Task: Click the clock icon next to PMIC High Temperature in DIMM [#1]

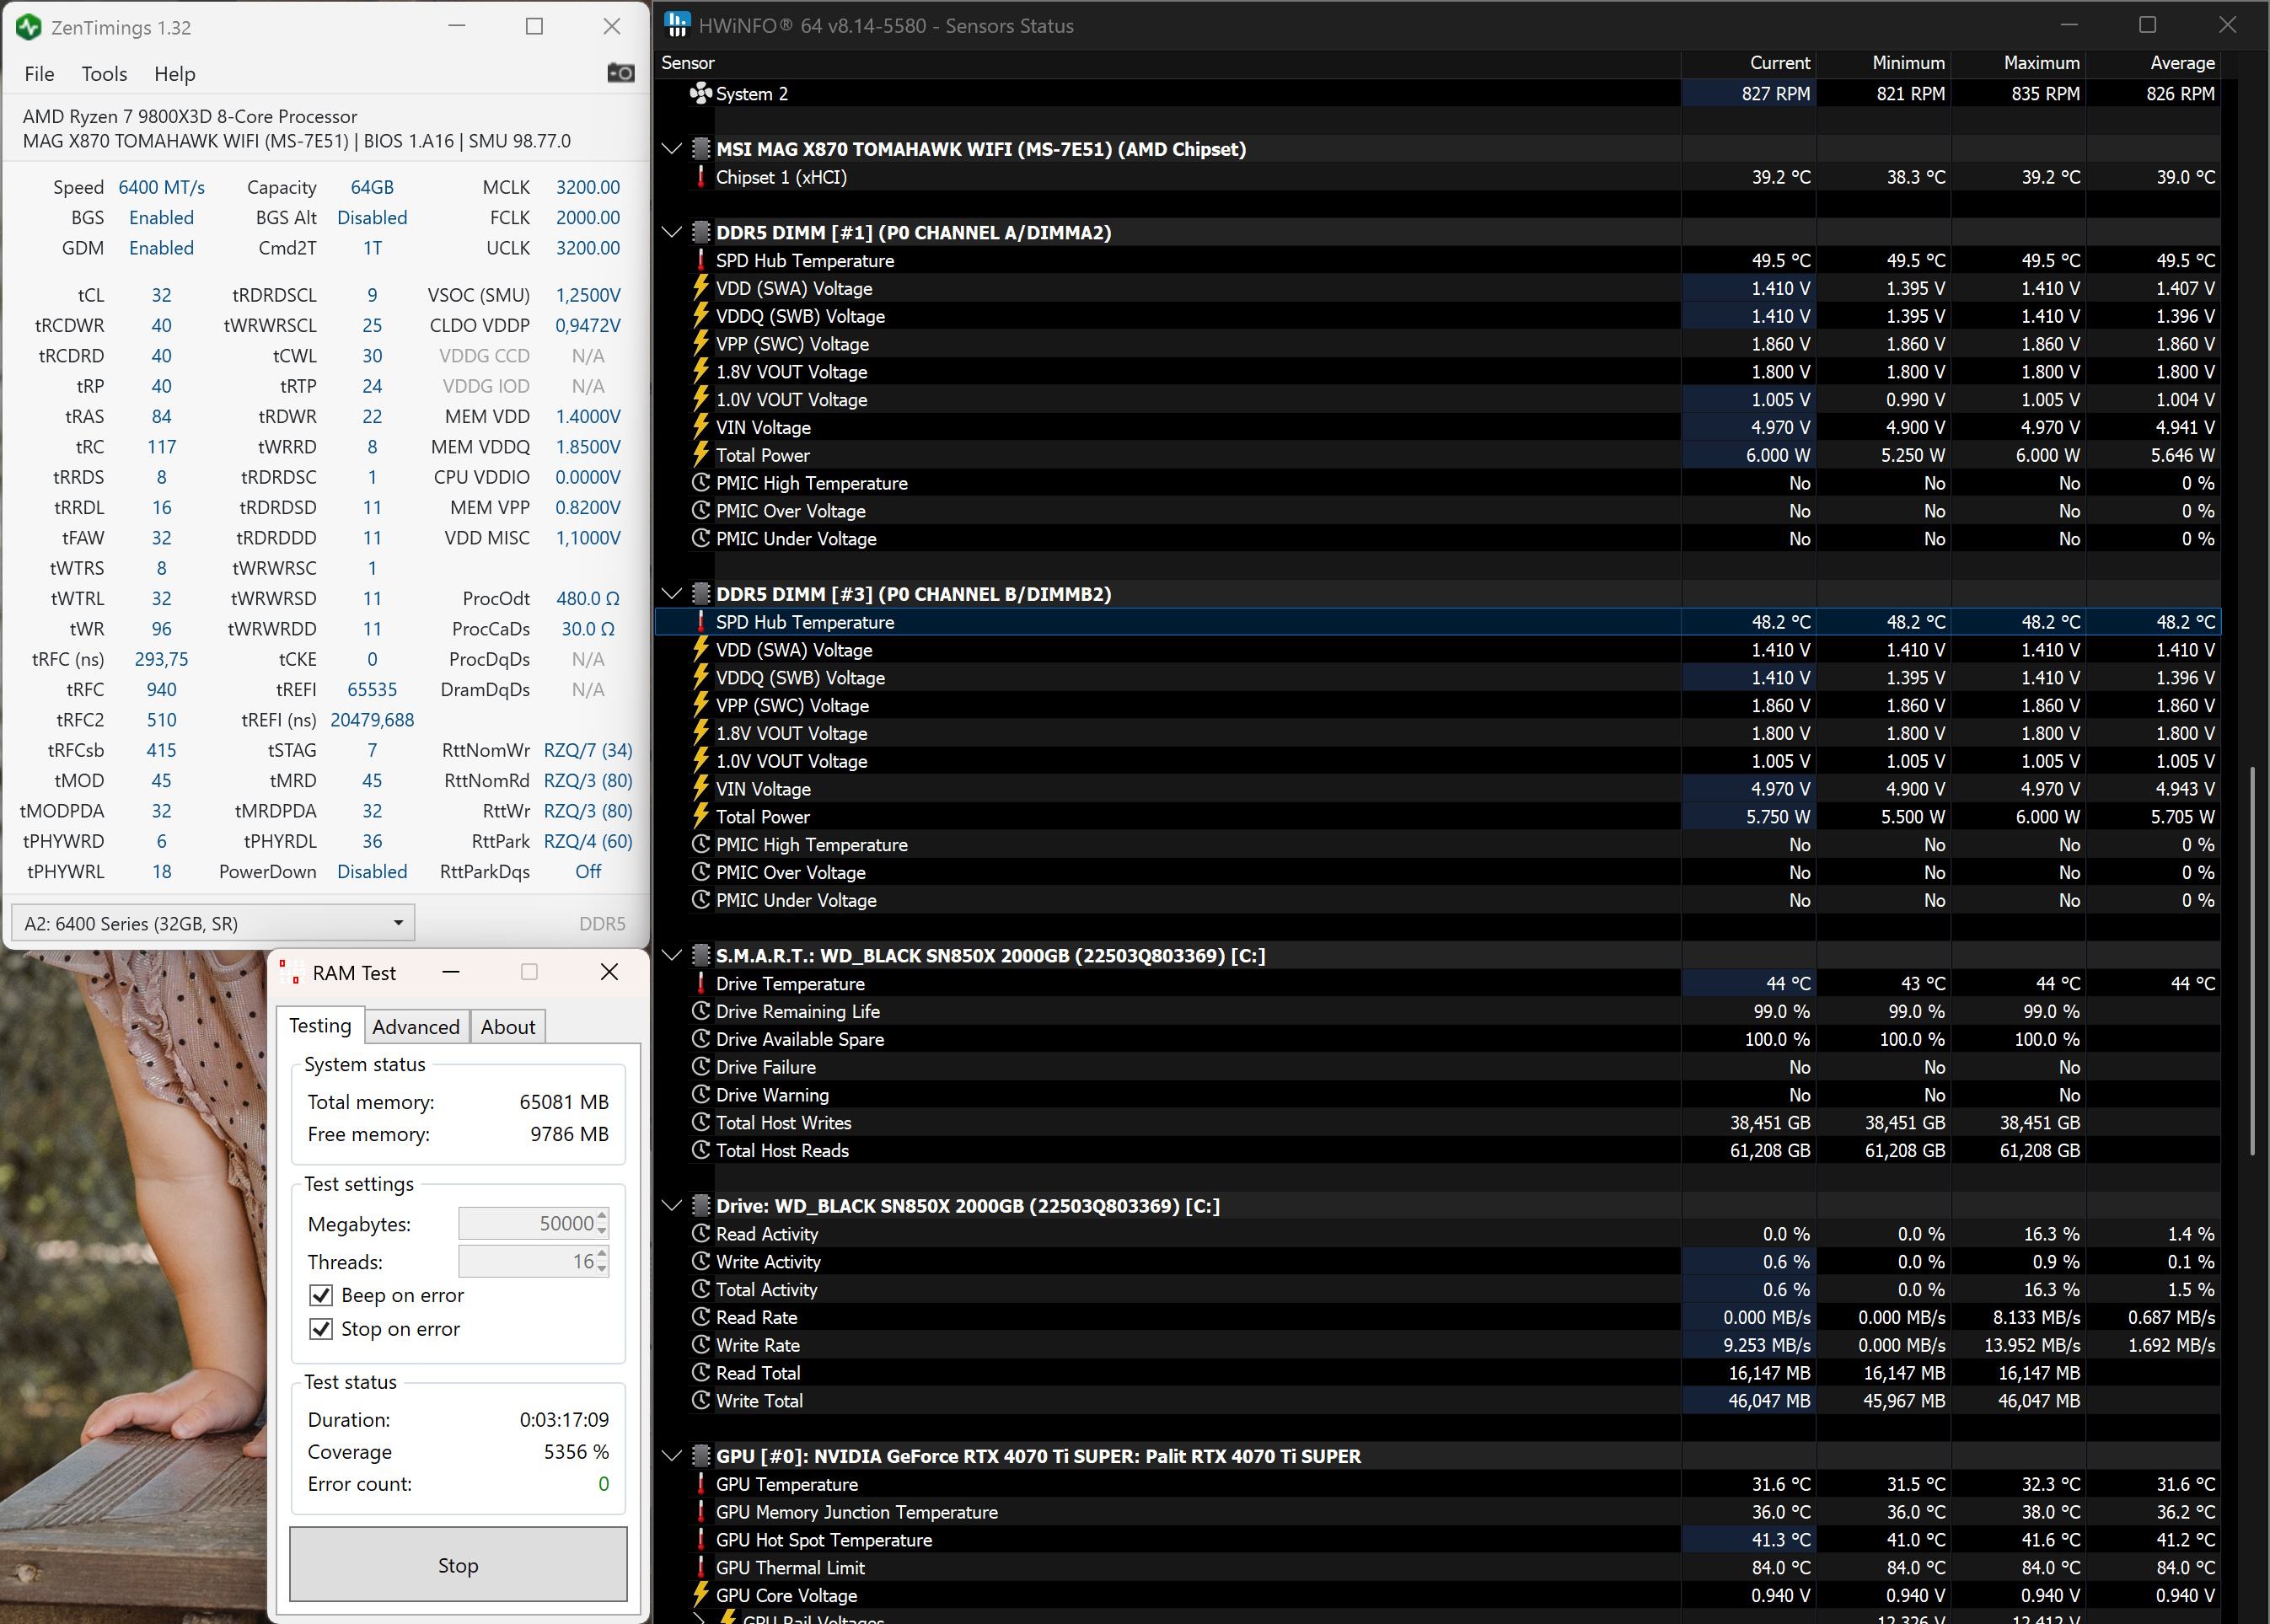Action: (701, 483)
